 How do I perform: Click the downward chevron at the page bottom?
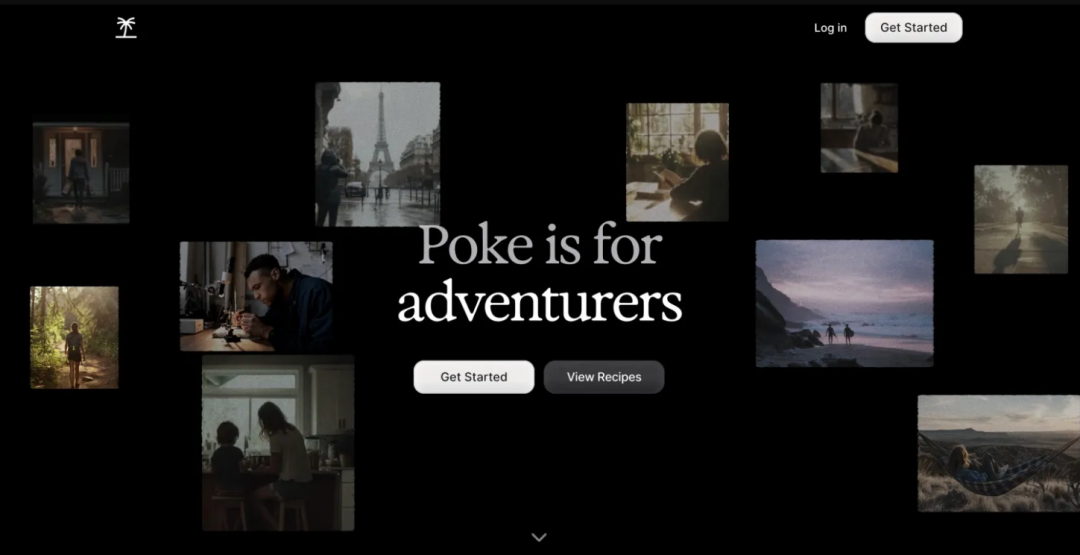(539, 537)
